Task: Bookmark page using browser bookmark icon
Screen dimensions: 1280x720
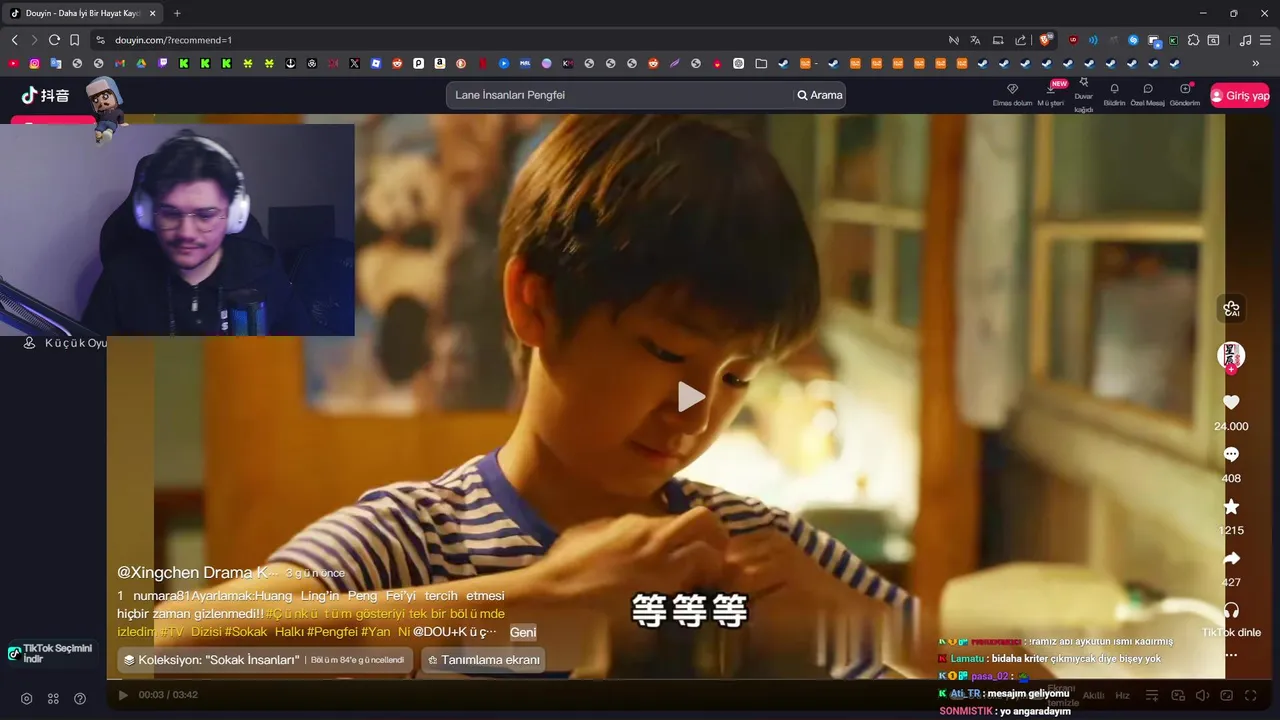Action: click(74, 40)
